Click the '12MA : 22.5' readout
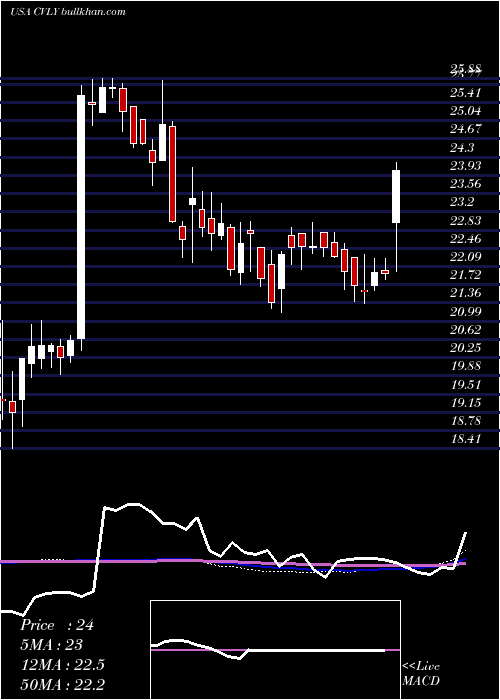The height and width of the screenshot is (700, 500). coord(62,665)
